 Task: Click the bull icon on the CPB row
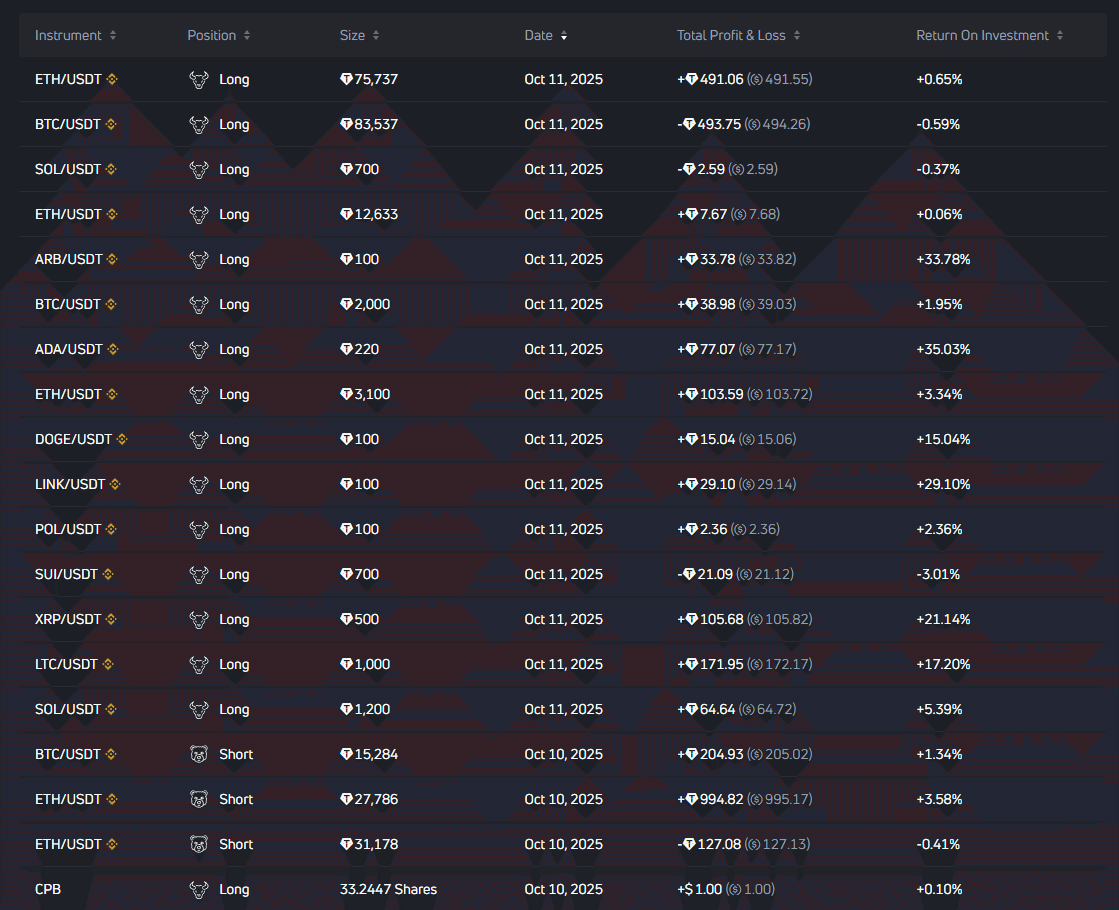200,889
